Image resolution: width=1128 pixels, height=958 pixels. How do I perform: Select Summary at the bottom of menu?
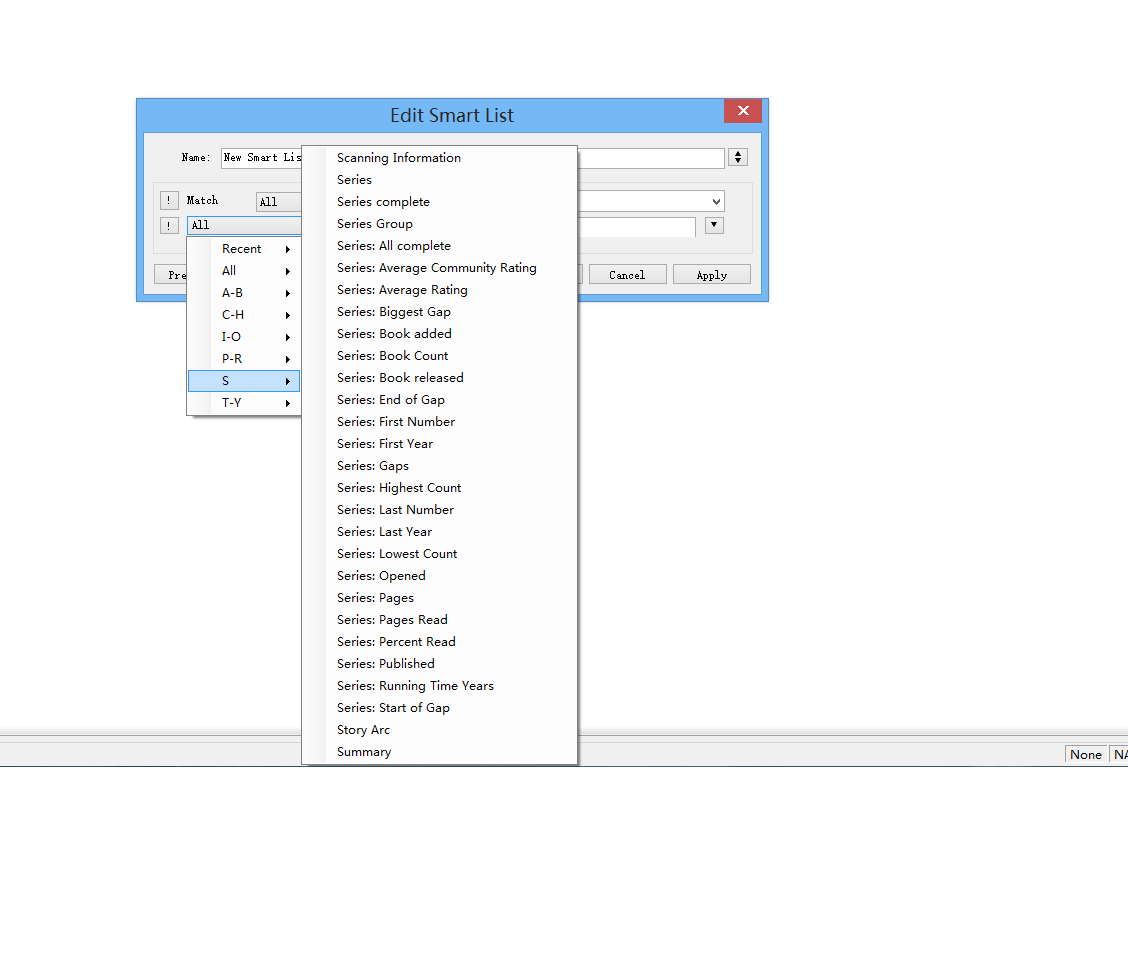pyautogui.click(x=364, y=752)
